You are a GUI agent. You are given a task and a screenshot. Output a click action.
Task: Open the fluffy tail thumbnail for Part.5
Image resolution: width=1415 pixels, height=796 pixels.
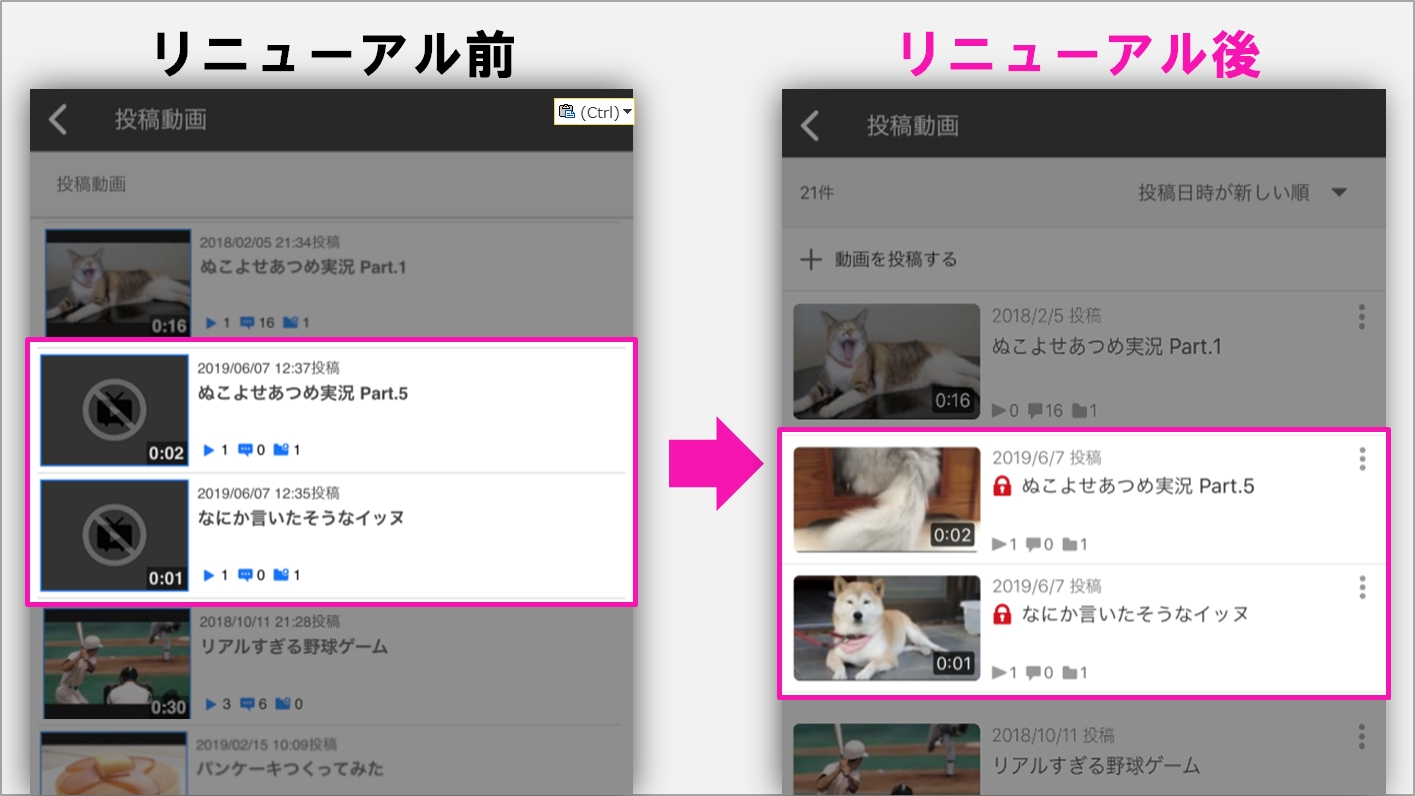pos(886,499)
